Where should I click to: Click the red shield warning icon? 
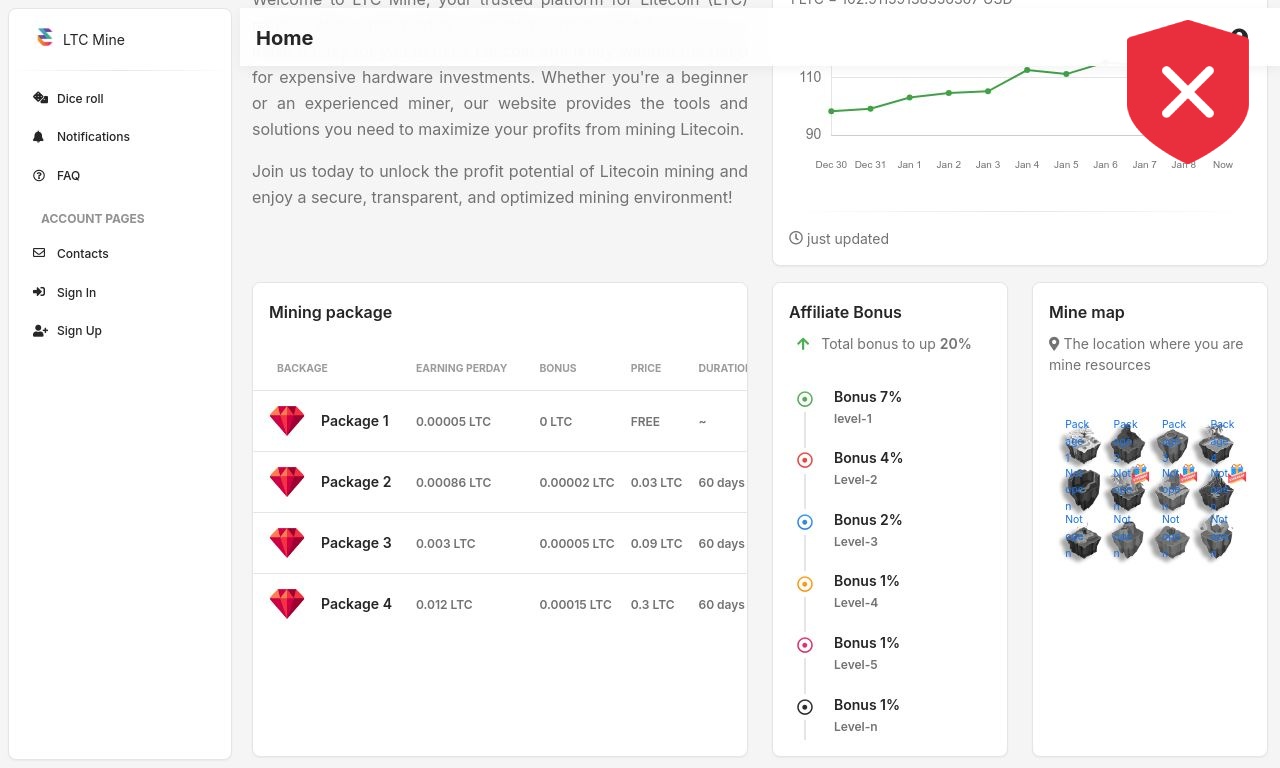tap(1188, 91)
